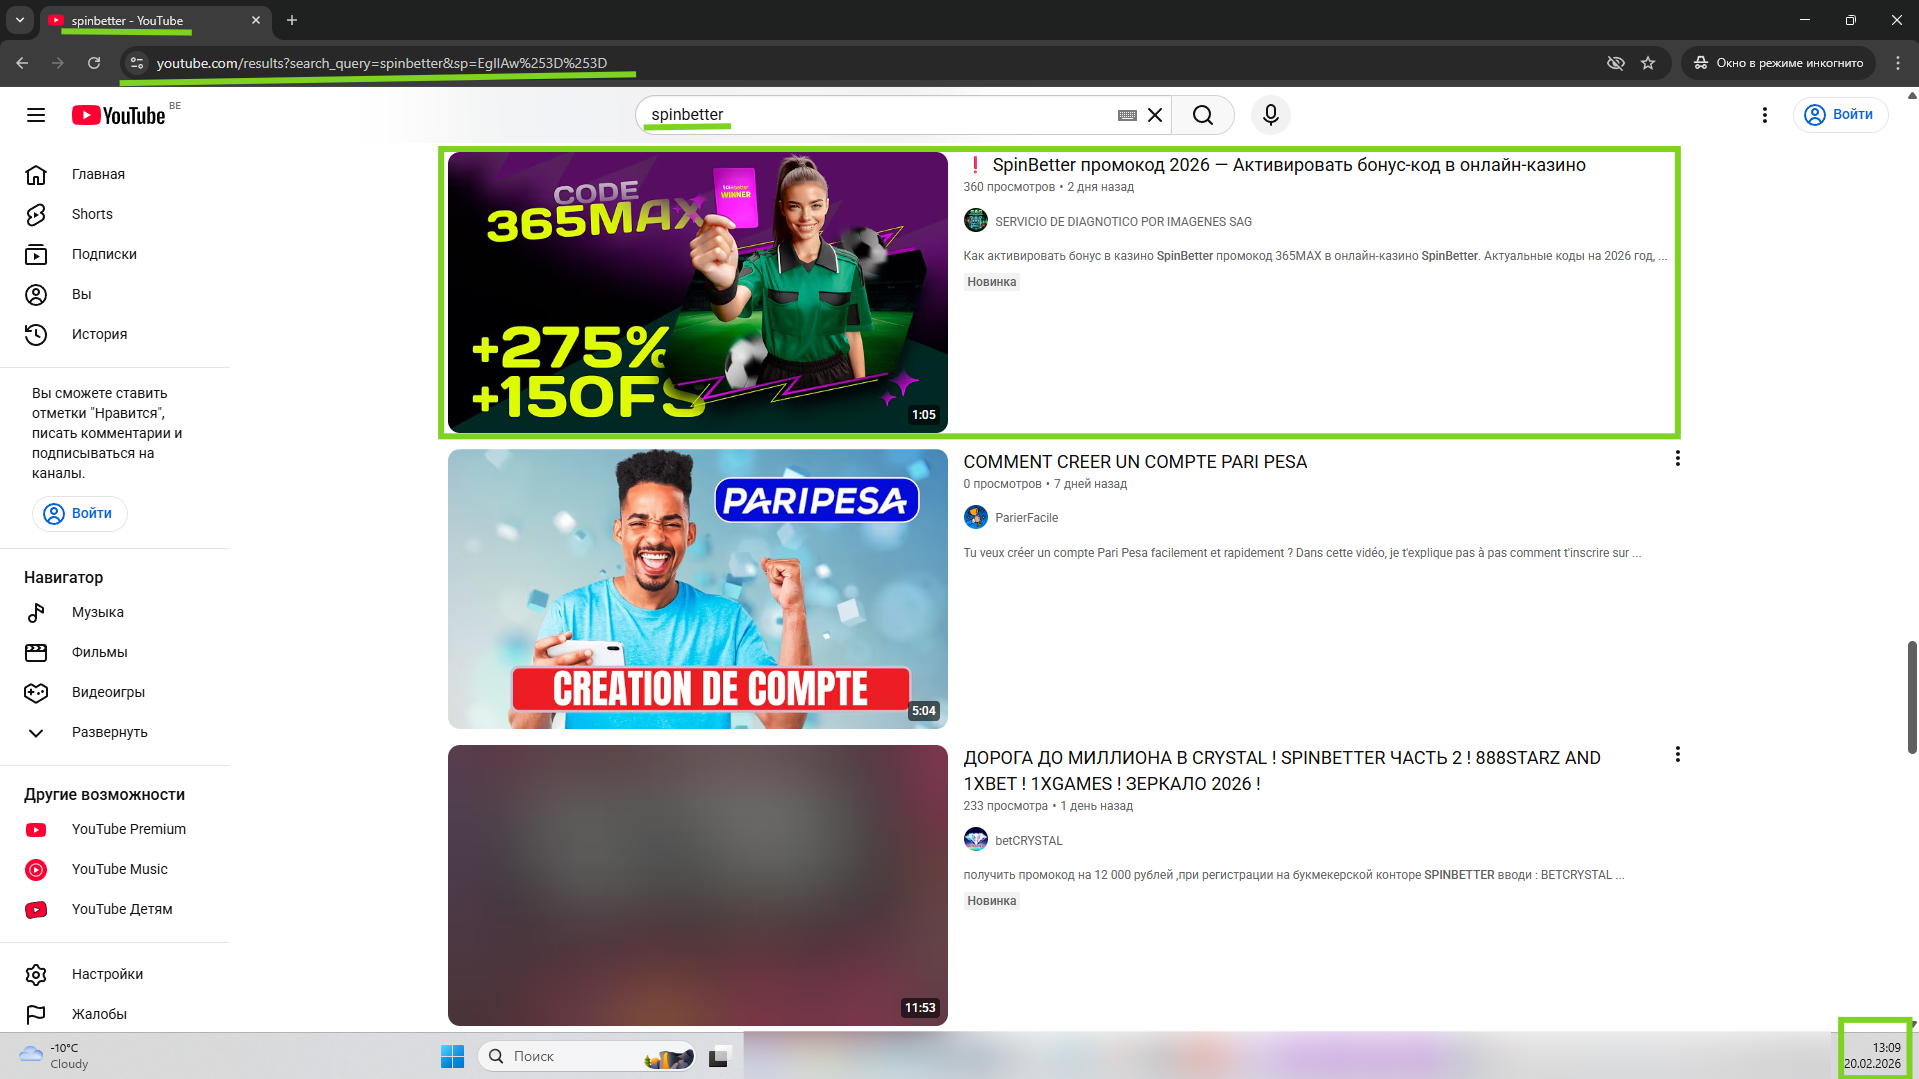Open the CREATION DE COMPTE Paripesa thumbnail
The height and width of the screenshot is (1079, 1919).
(697, 589)
